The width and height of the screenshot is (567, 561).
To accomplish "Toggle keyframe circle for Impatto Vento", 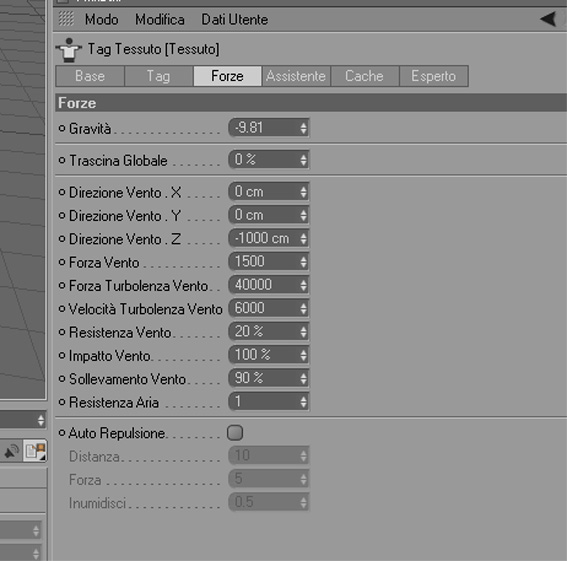I will tap(62, 355).
